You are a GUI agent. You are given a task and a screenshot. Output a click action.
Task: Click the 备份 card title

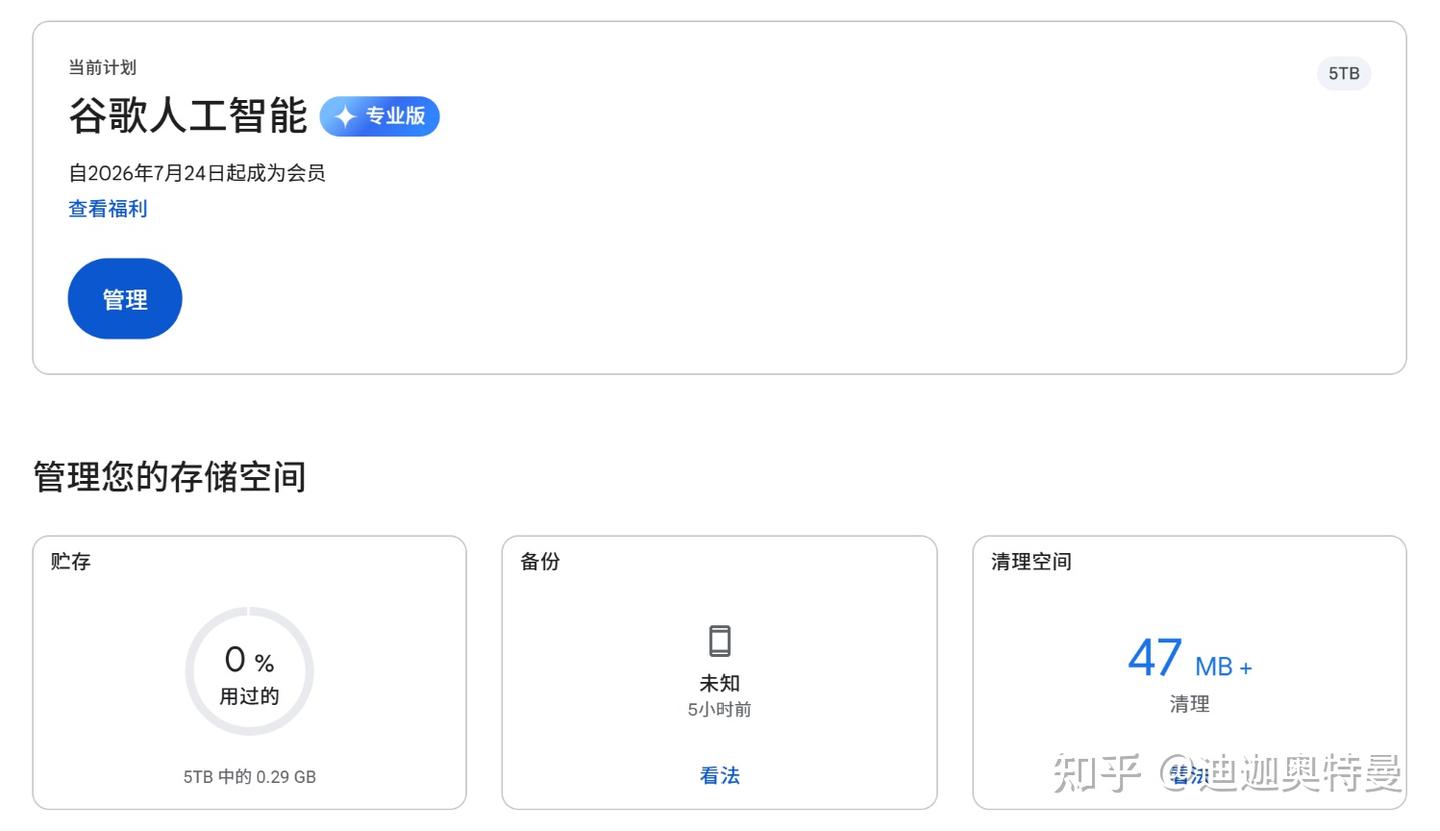(540, 562)
